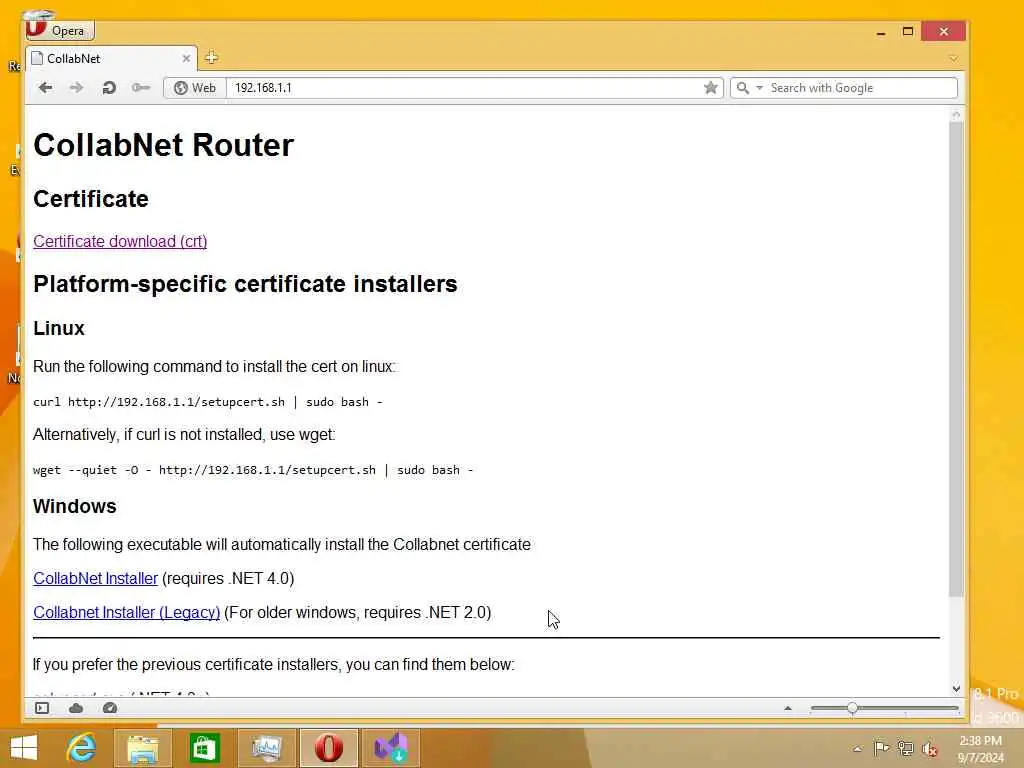Go forward to next page
1024x768 pixels.
[x=76, y=88]
